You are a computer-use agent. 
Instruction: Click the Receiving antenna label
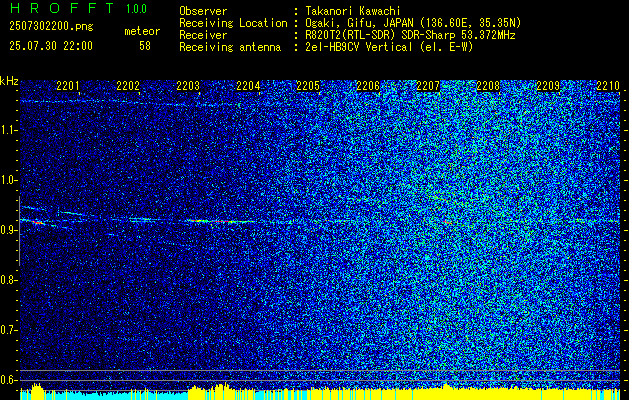click(x=230, y=47)
